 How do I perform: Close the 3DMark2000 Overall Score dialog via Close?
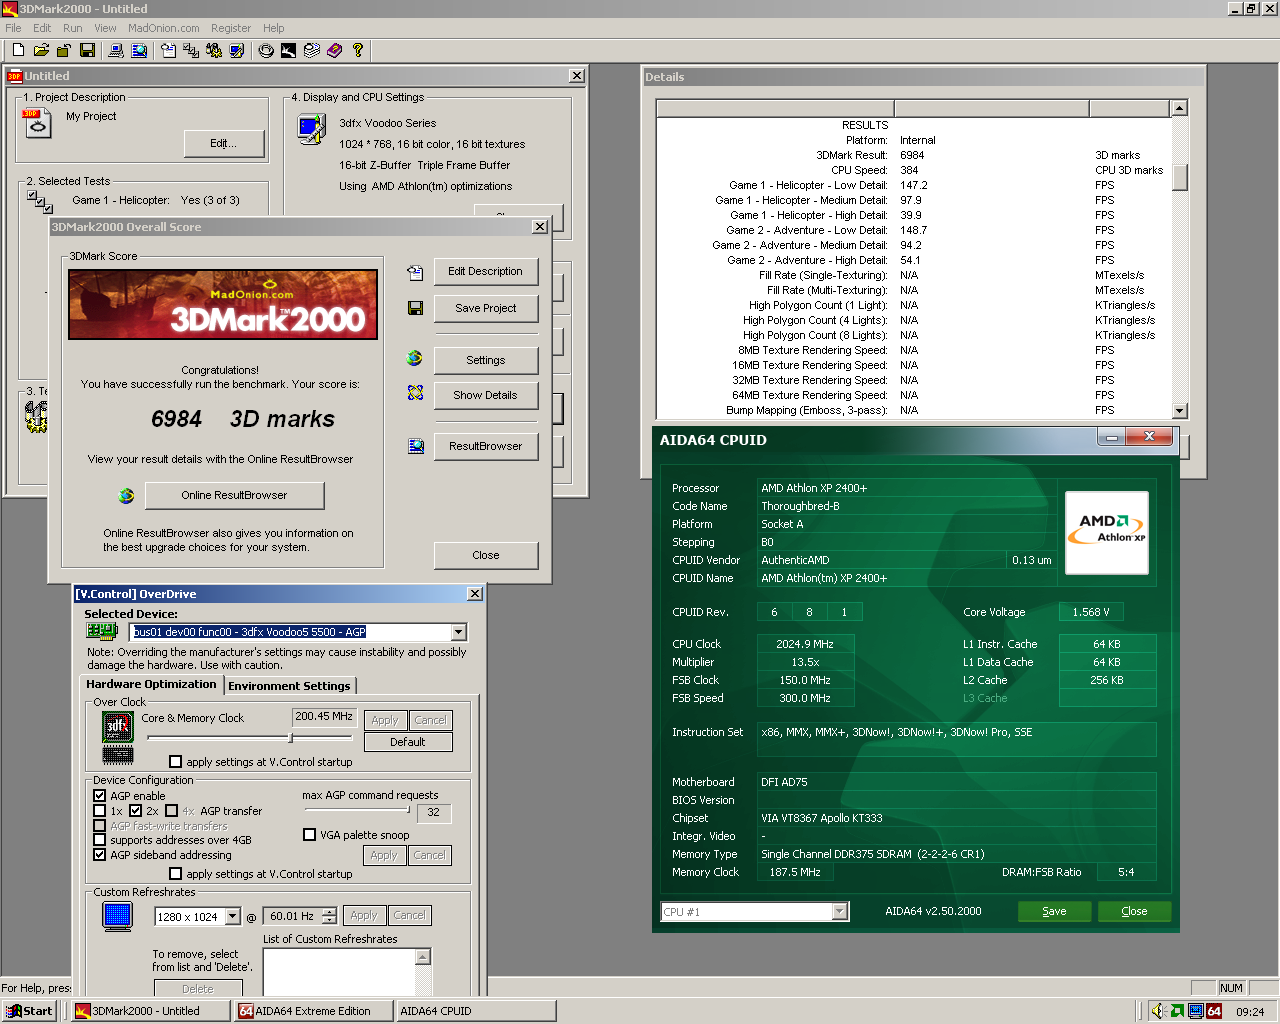486,555
